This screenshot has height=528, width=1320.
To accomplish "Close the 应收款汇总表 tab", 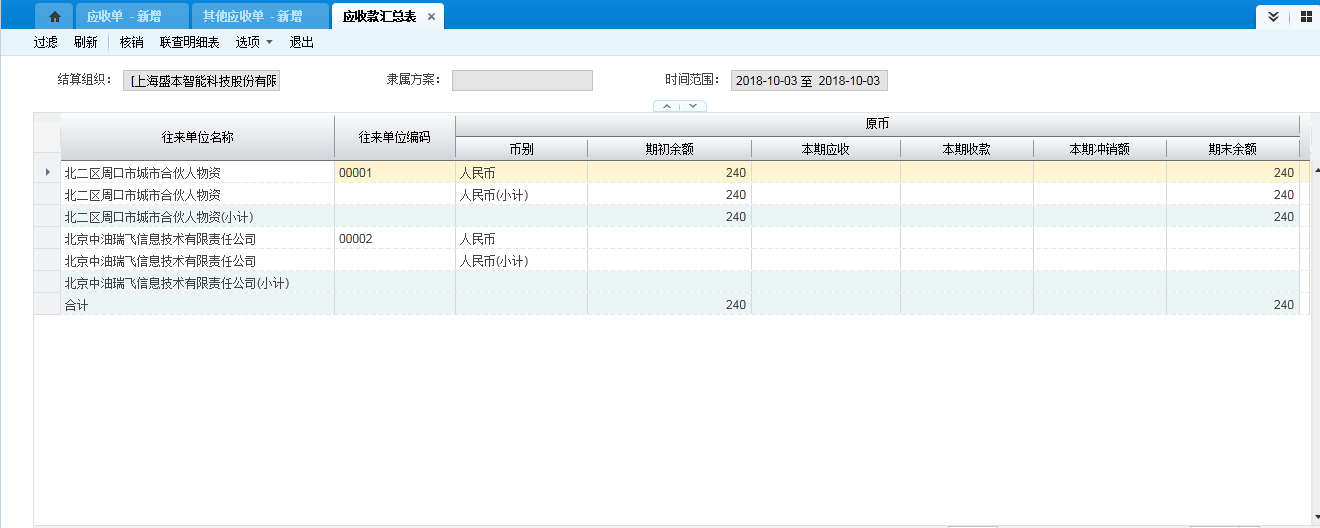I will (x=431, y=17).
